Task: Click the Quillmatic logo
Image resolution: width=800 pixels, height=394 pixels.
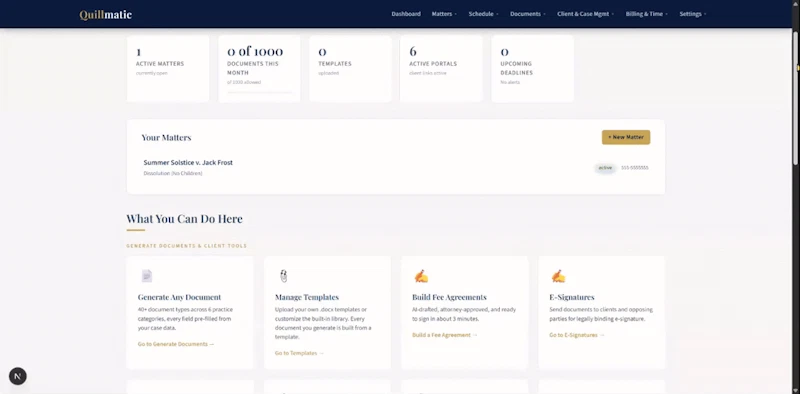Action: [x=106, y=15]
